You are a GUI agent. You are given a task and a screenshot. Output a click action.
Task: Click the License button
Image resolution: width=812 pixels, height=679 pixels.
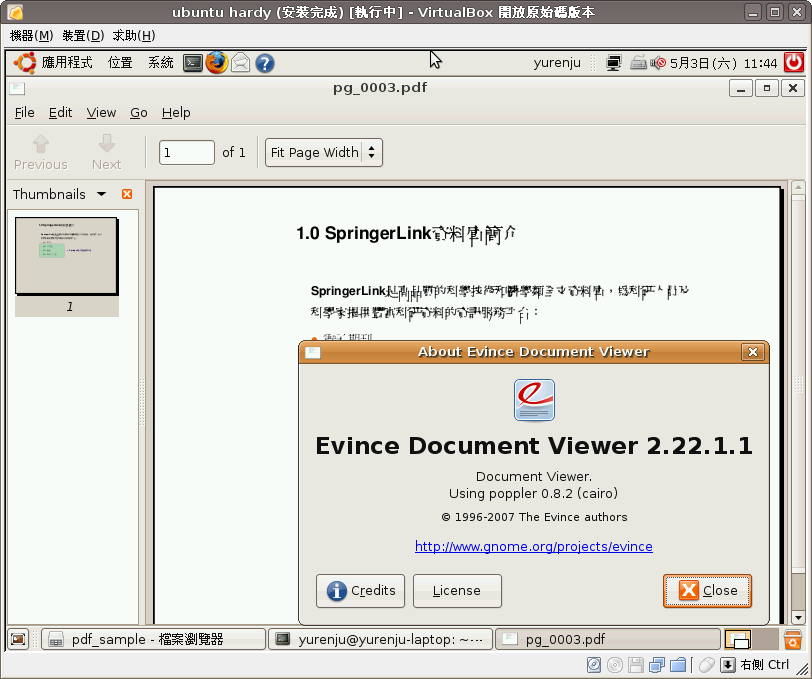point(457,591)
